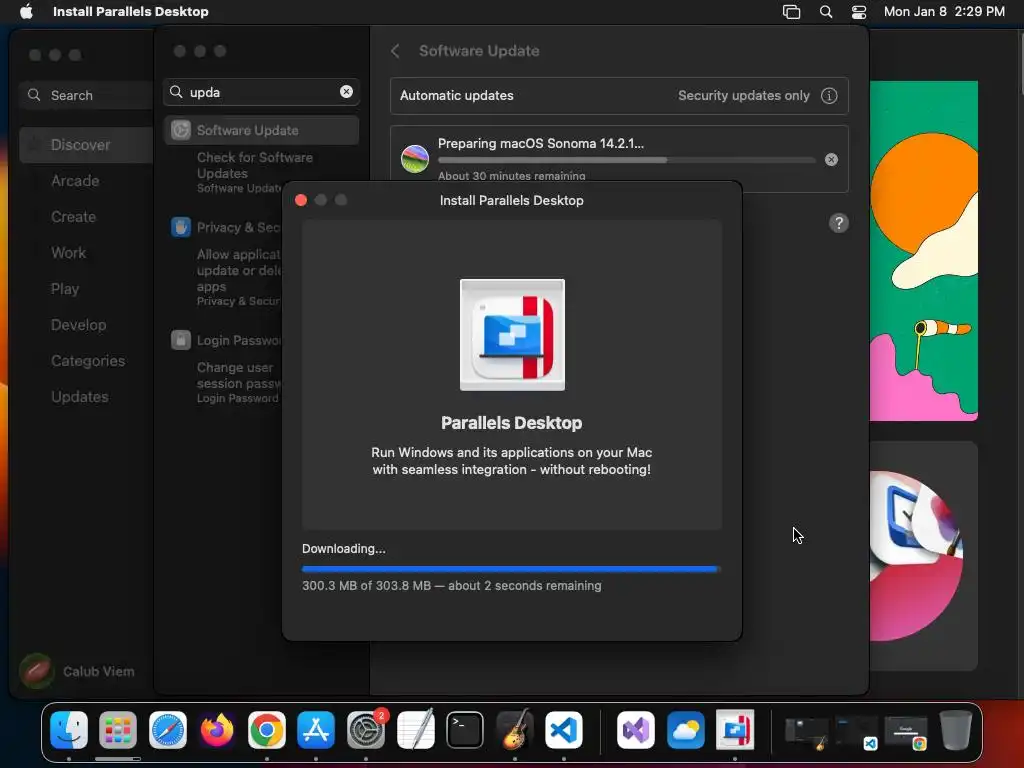Click the Automatic updates row

(619, 95)
